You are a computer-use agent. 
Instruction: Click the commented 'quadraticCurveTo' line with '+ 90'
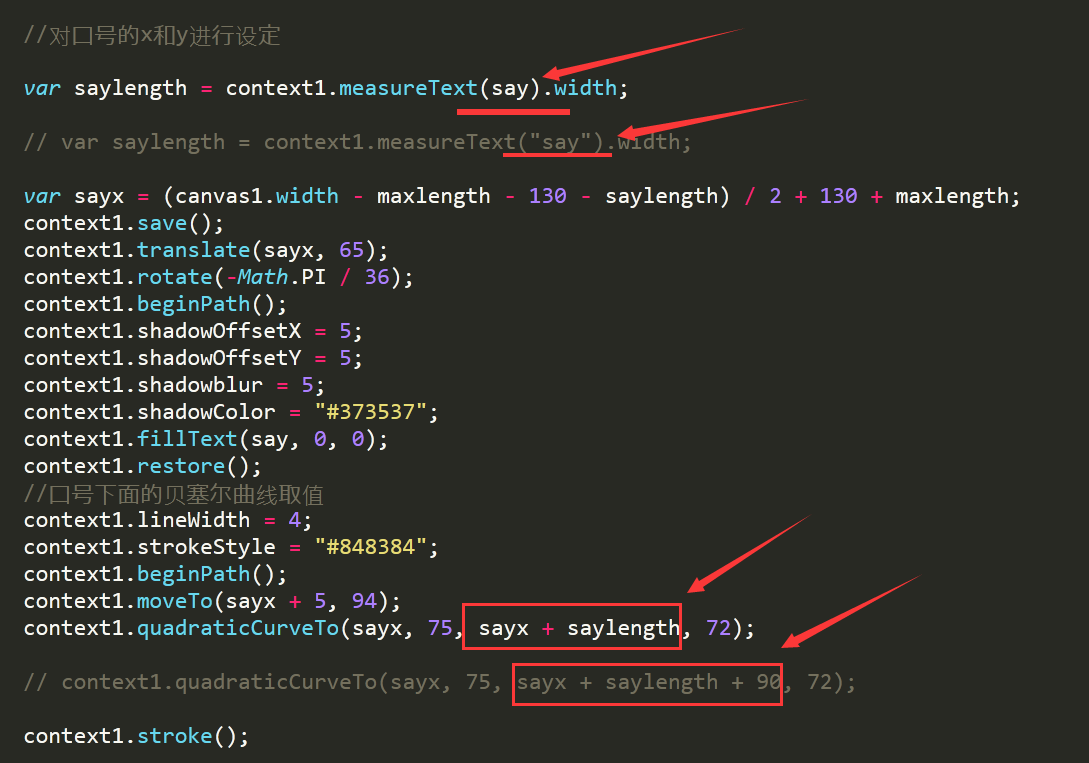tap(440, 682)
